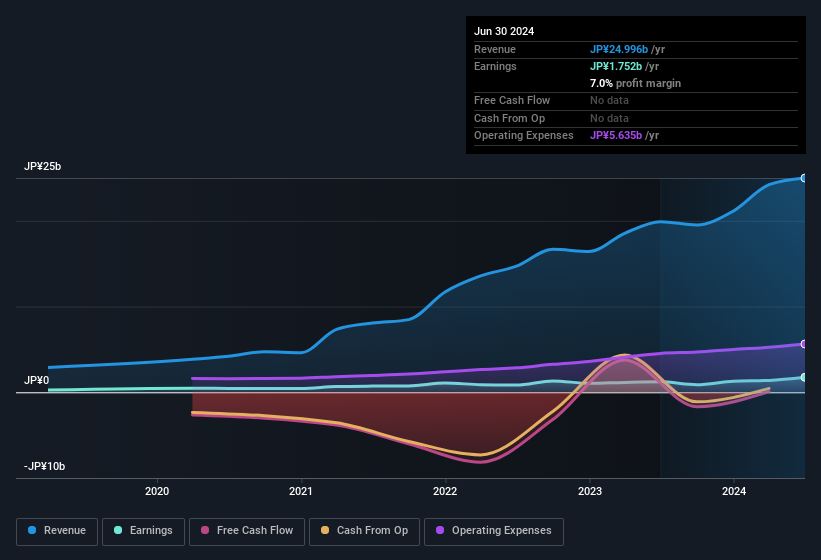Click the blue Revenue endpoint marker
This screenshot has height=560, width=821.
(x=804, y=178)
